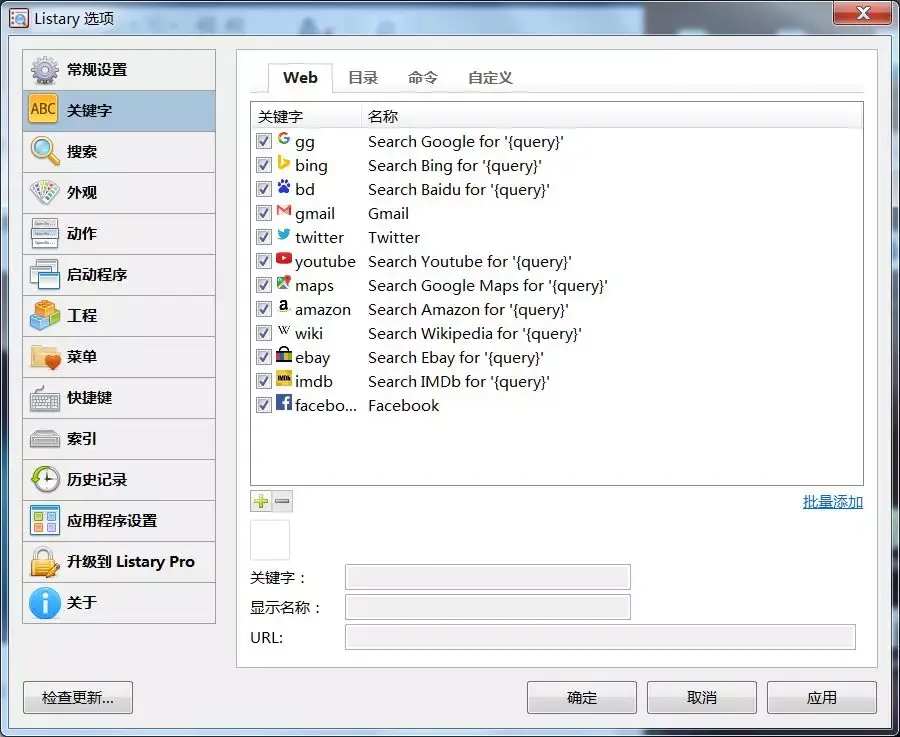Open the App Settings (应用程序设置) icon
Screen dimensions: 900x737
coord(45,520)
